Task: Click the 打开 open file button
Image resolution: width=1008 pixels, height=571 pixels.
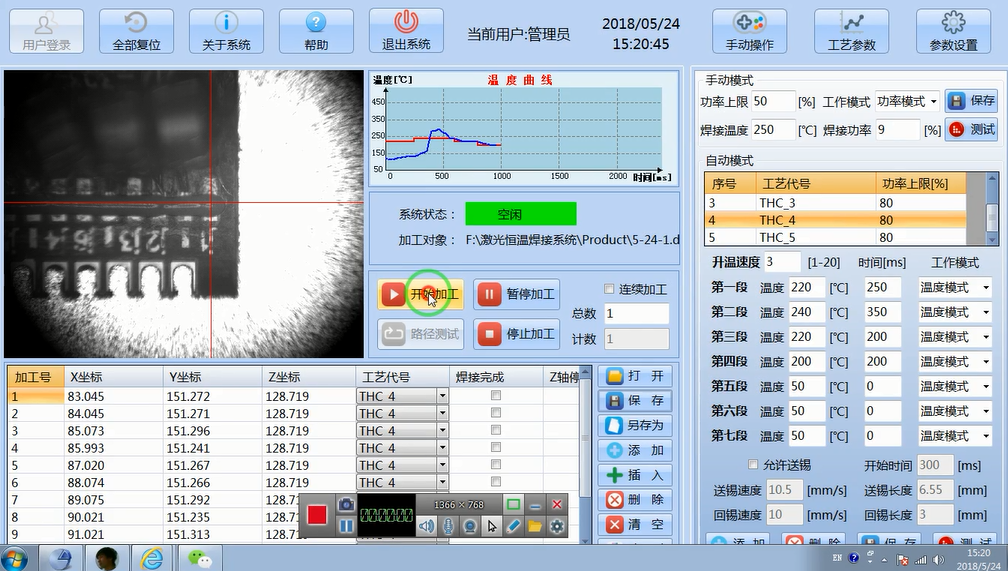Action: click(x=634, y=377)
